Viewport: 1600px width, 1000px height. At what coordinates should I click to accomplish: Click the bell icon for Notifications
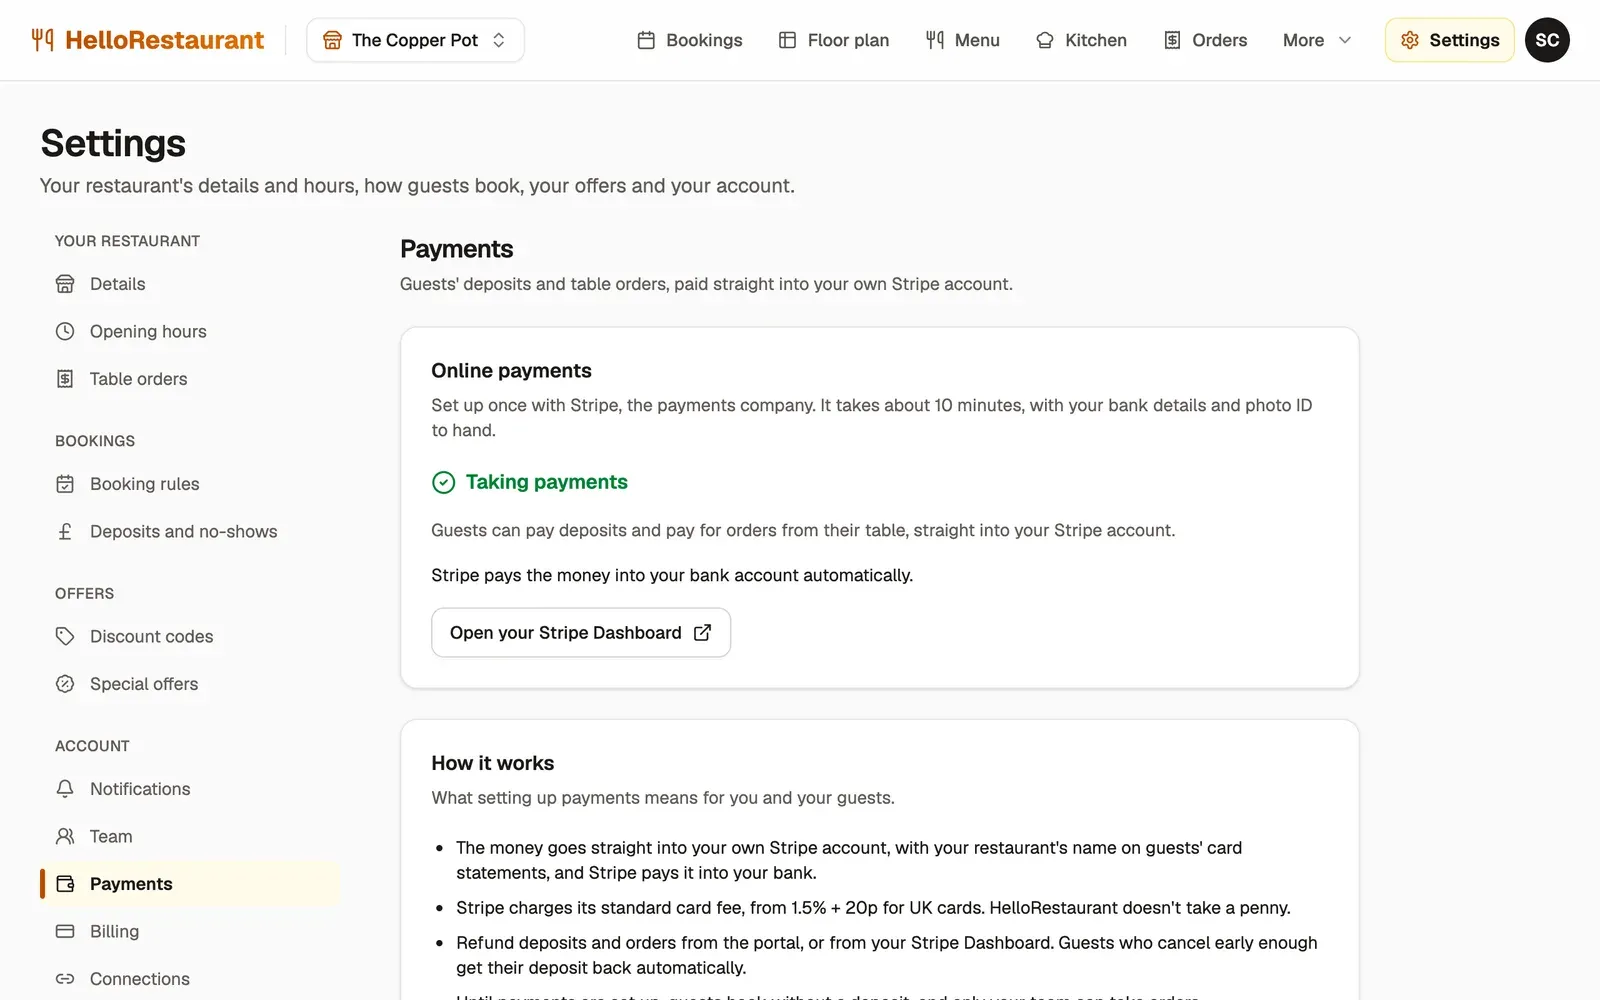pyautogui.click(x=65, y=789)
